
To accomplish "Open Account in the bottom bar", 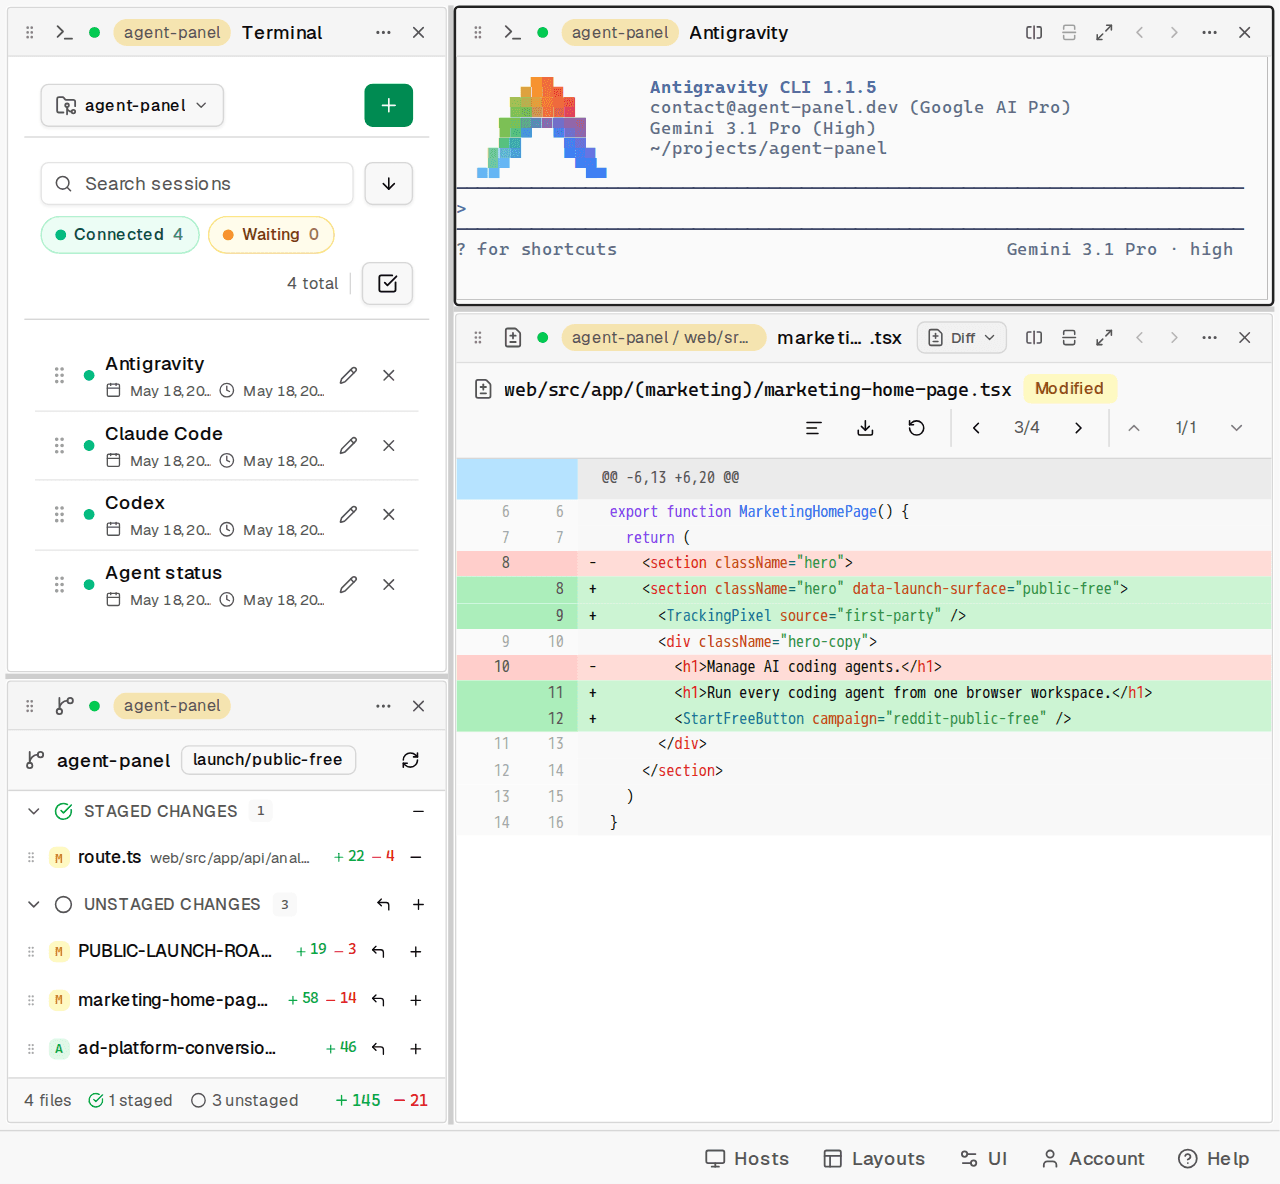I will pyautogui.click(x=1093, y=1159).
